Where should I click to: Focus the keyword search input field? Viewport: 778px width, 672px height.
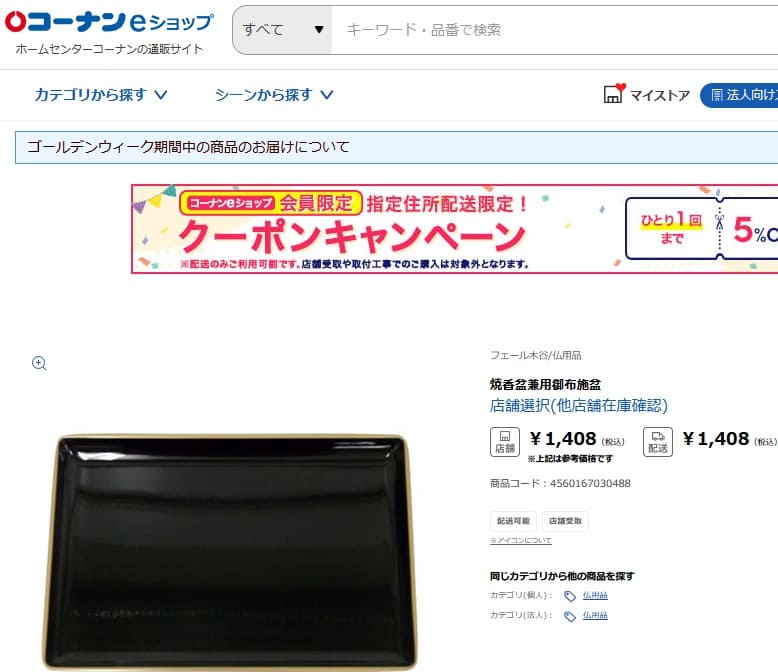(x=555, y=30)
